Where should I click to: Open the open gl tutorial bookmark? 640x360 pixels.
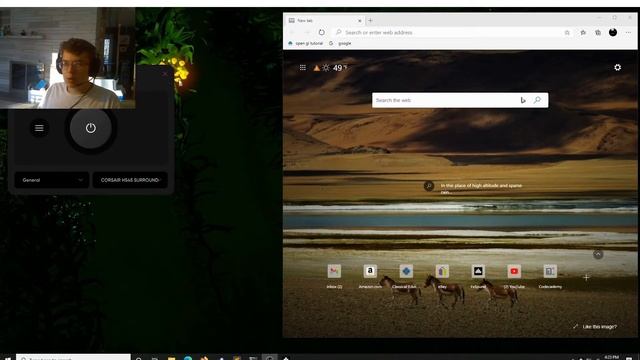point(305,43)
